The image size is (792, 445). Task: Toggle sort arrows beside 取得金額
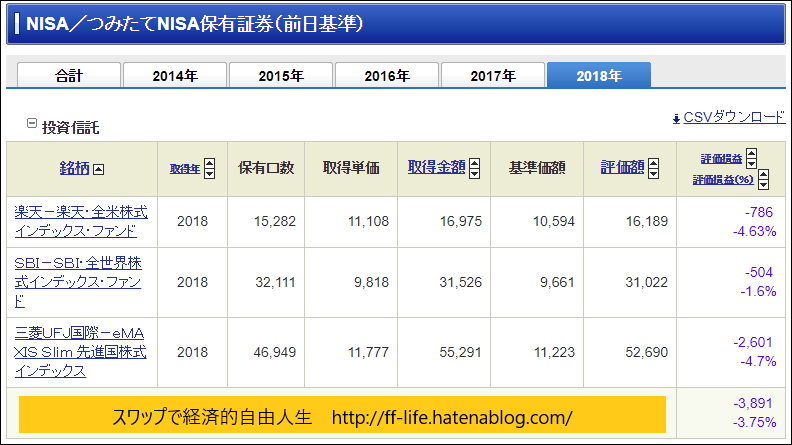pos(474,168)
